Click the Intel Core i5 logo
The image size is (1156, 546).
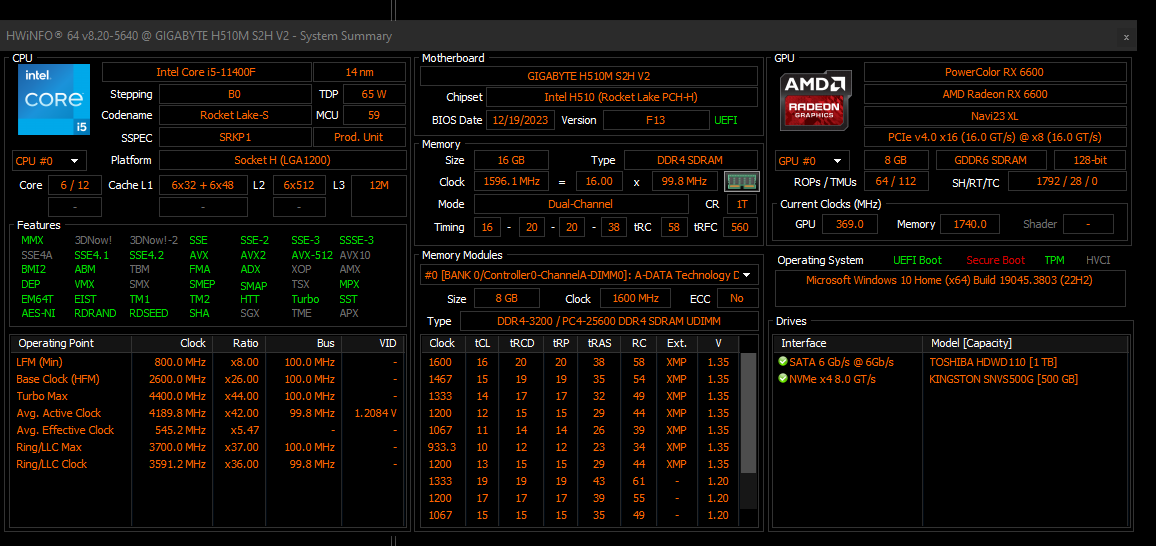(54, 99)
